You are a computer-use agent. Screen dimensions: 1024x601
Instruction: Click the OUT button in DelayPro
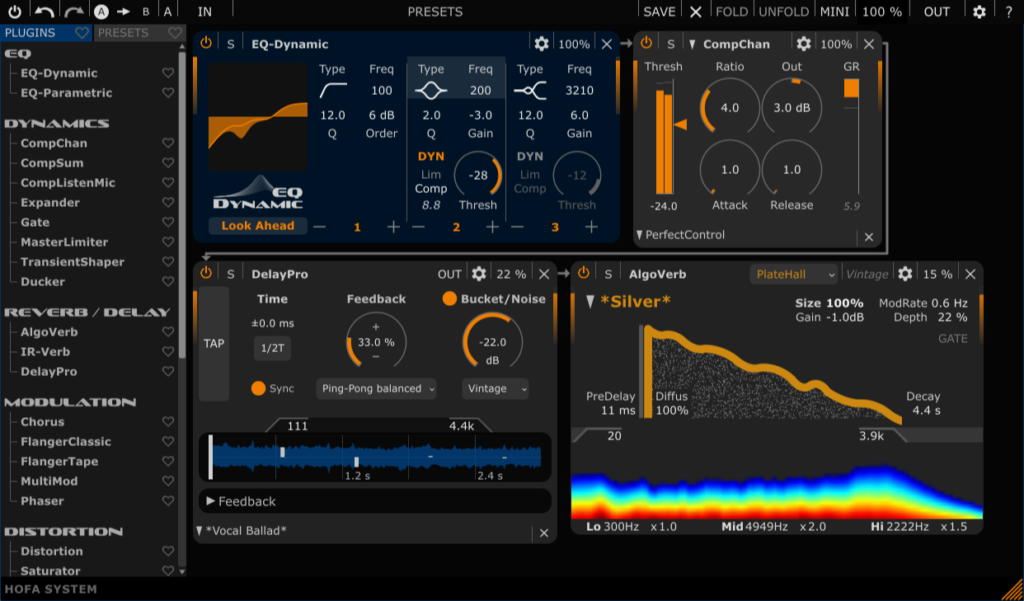pos(450,274)
